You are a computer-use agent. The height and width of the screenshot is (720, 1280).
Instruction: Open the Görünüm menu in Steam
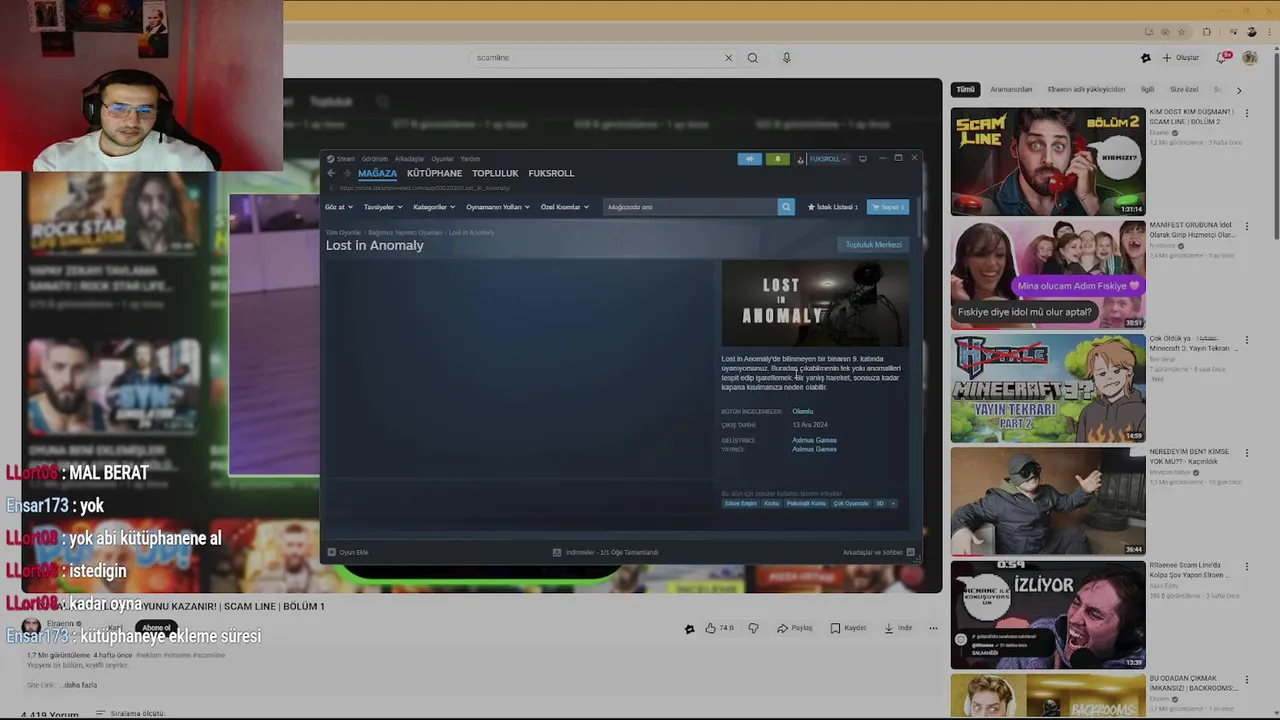click(374, 159)
